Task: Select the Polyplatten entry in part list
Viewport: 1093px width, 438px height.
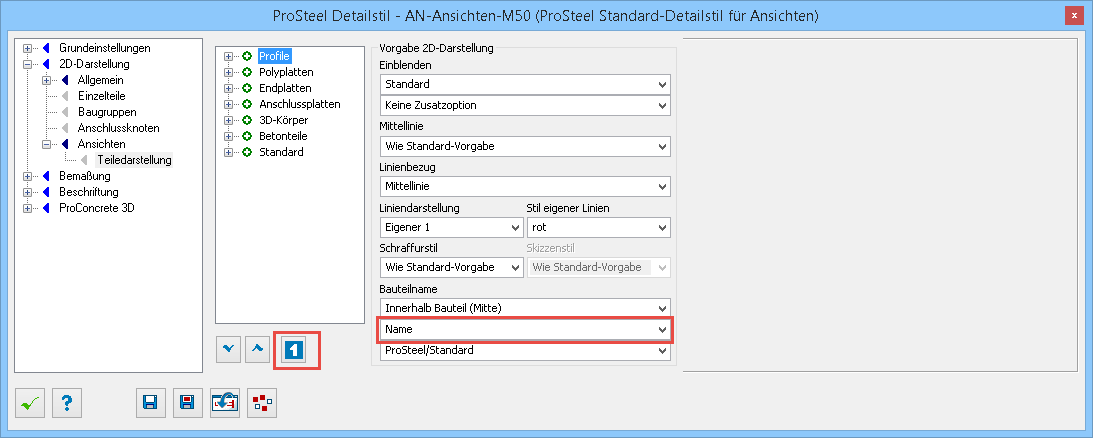Action: tap(286, 72)
